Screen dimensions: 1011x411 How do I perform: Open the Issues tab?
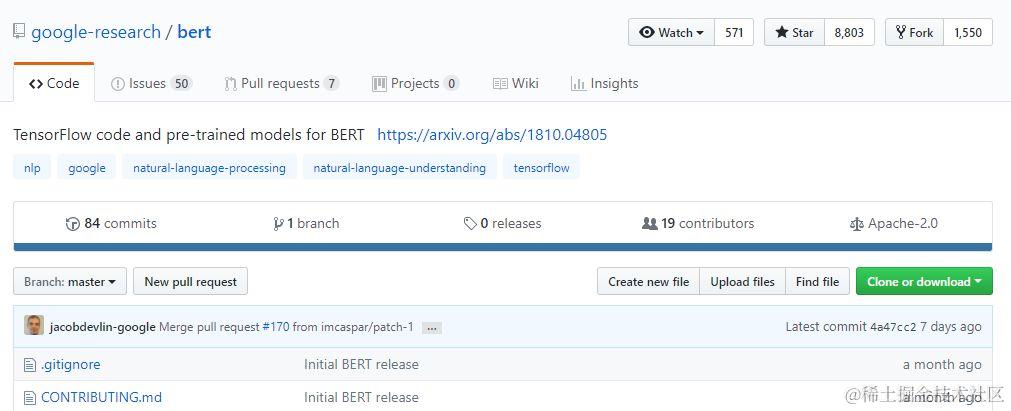point(152,83)
